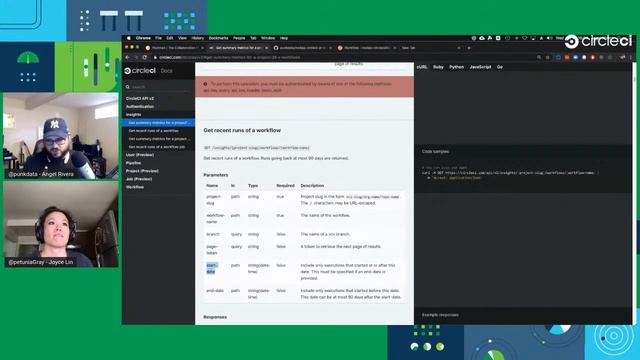
Task: Click the CircleCI logo in docs sidebar
Action: (x=140, y=71)
